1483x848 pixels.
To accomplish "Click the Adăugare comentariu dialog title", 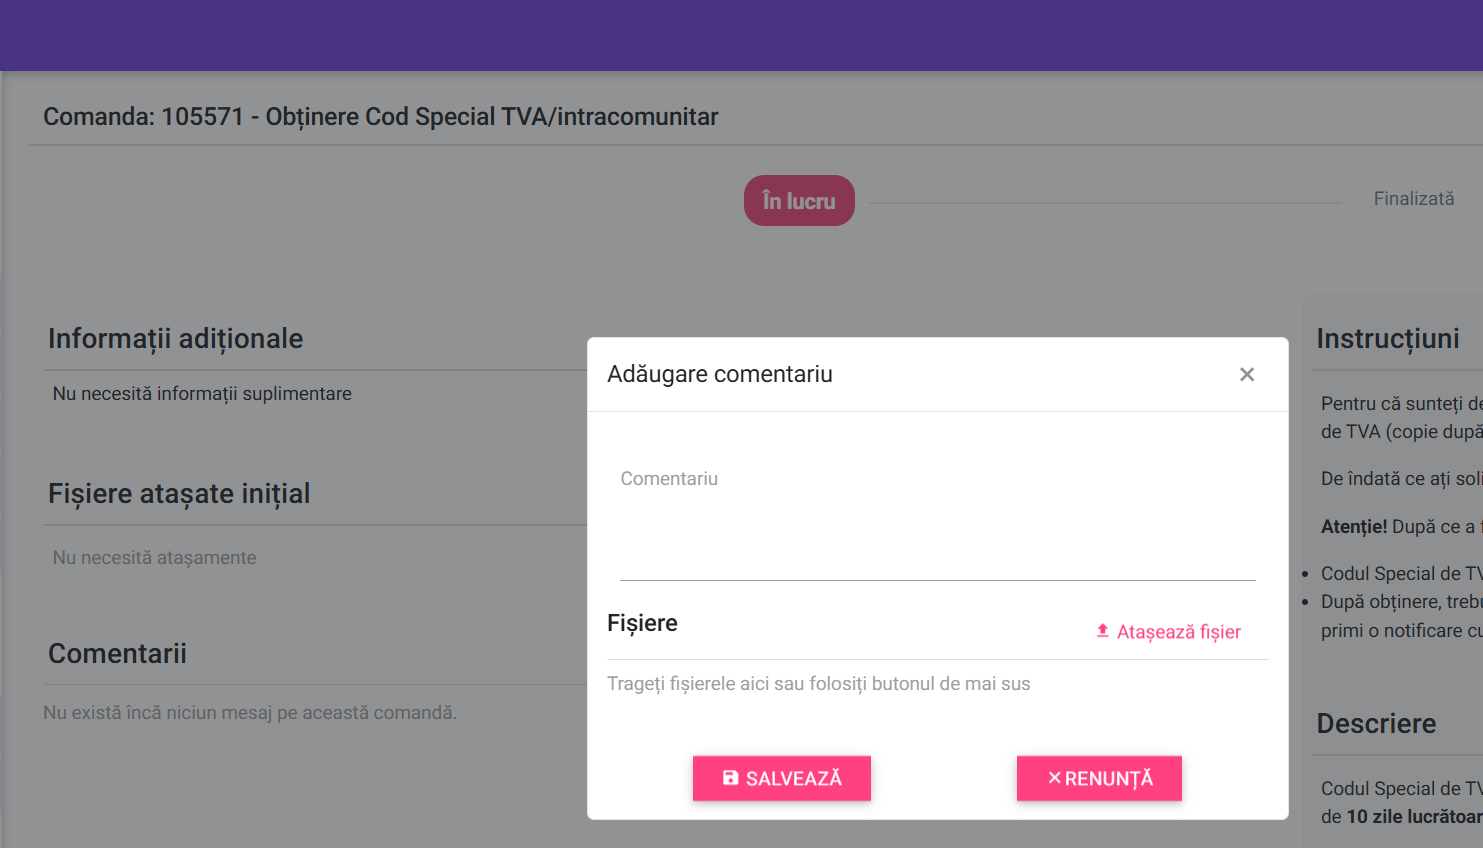I will coord(720,374).
